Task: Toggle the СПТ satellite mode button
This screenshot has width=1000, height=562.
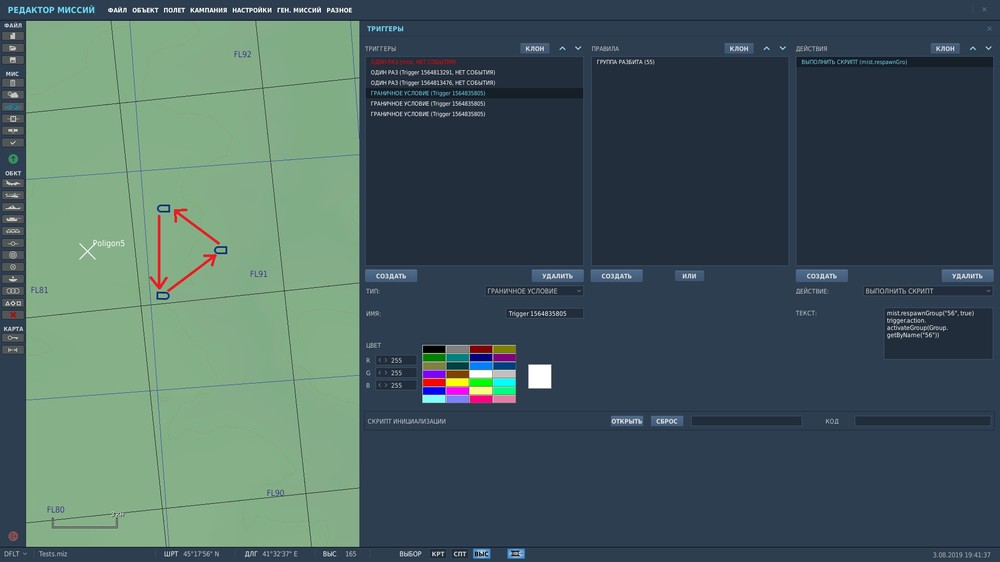Action: 460,553
